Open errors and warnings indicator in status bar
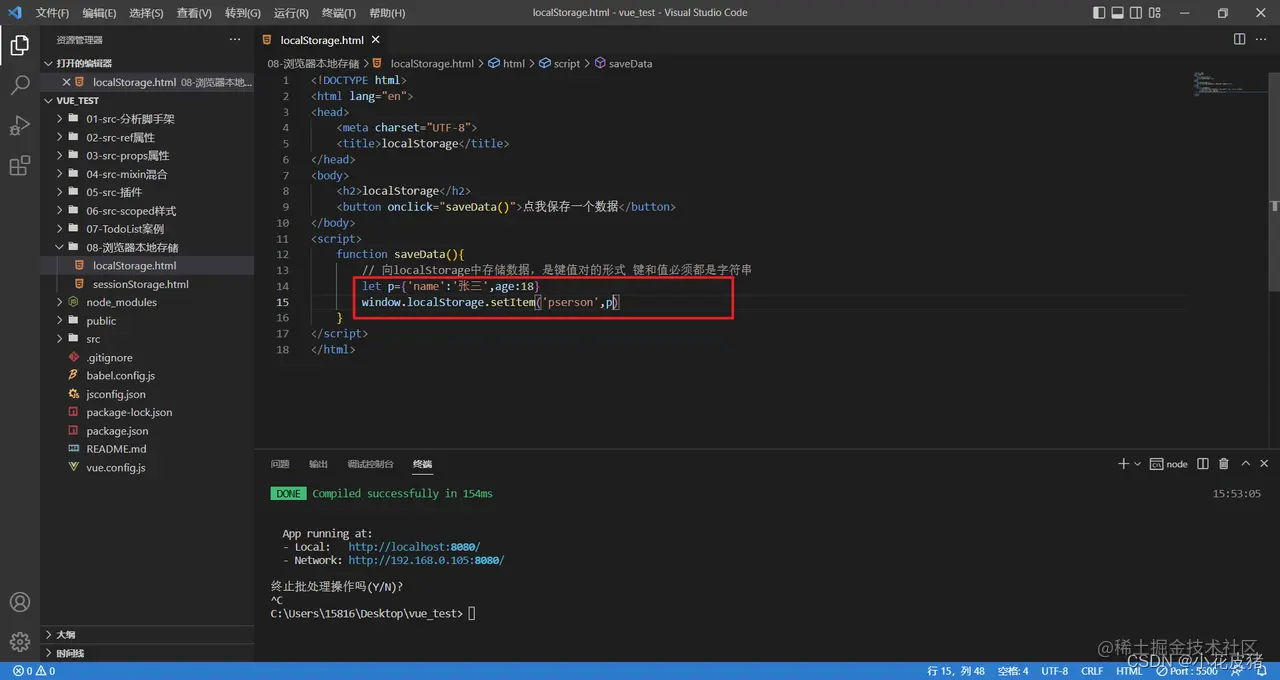The image size is (1280, 680). click(x=34, y=671)
